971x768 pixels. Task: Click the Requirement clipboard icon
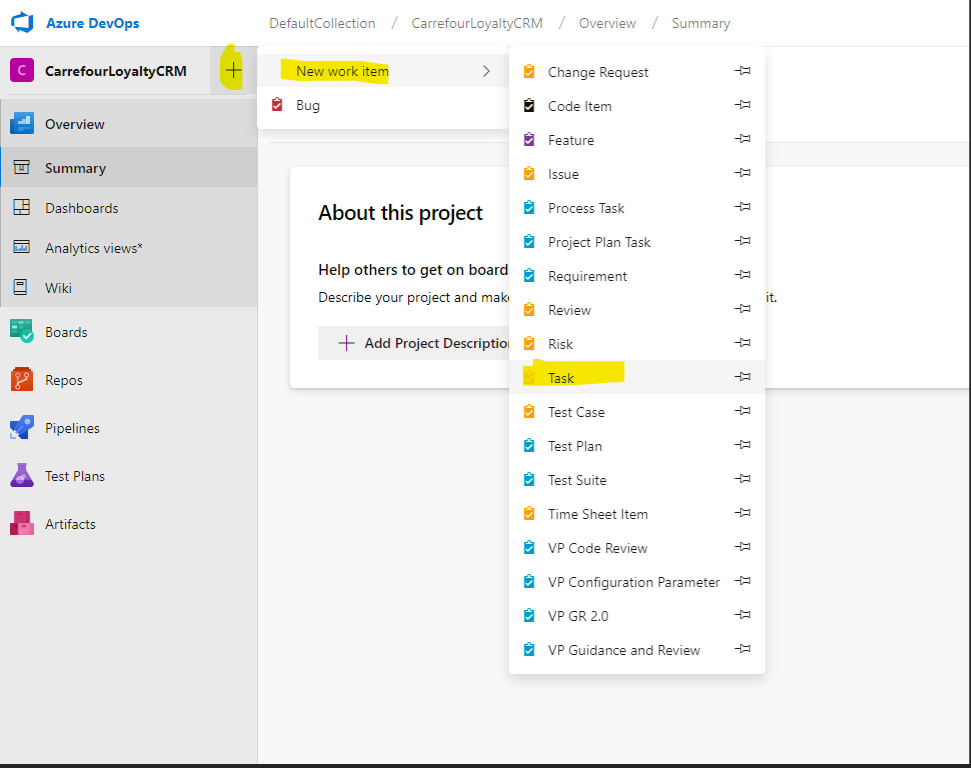coord(529,276)
